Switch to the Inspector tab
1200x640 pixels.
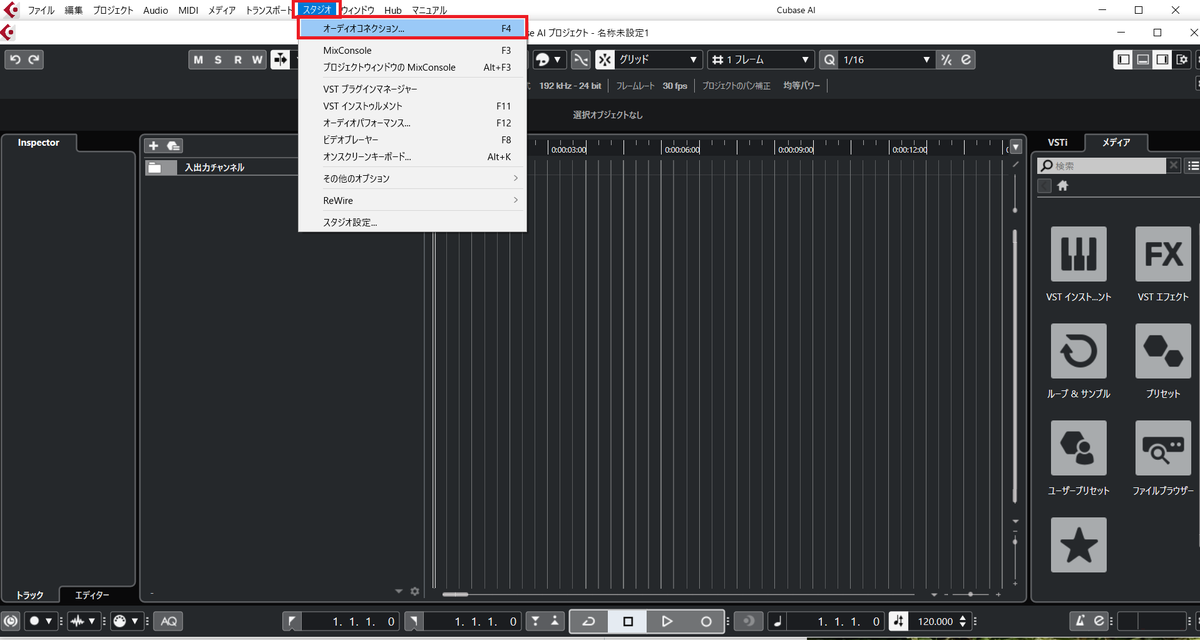click(x=39, y=142)
